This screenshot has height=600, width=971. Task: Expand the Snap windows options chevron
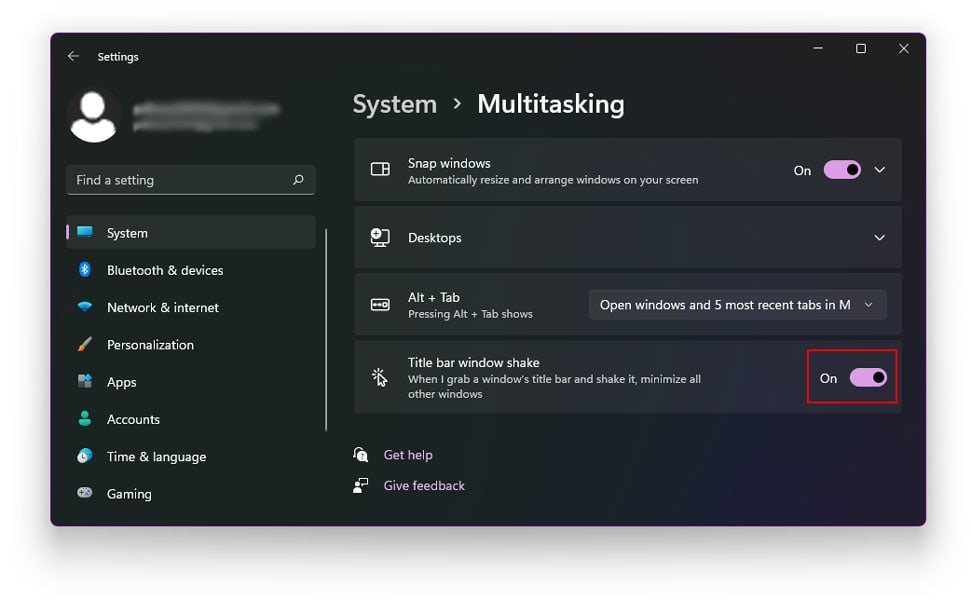pos(880,170)
